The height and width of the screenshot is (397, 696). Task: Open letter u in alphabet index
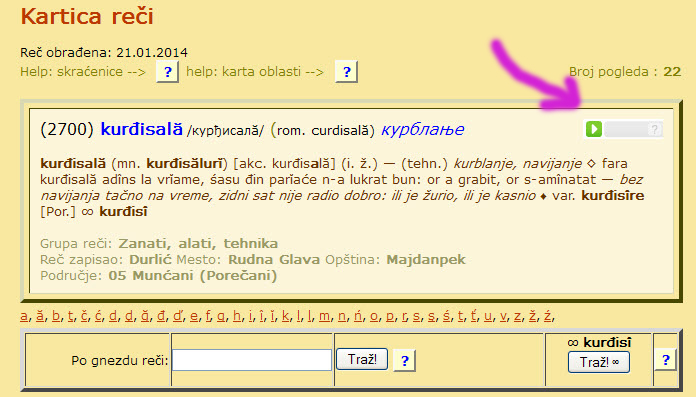pos(488,316)
